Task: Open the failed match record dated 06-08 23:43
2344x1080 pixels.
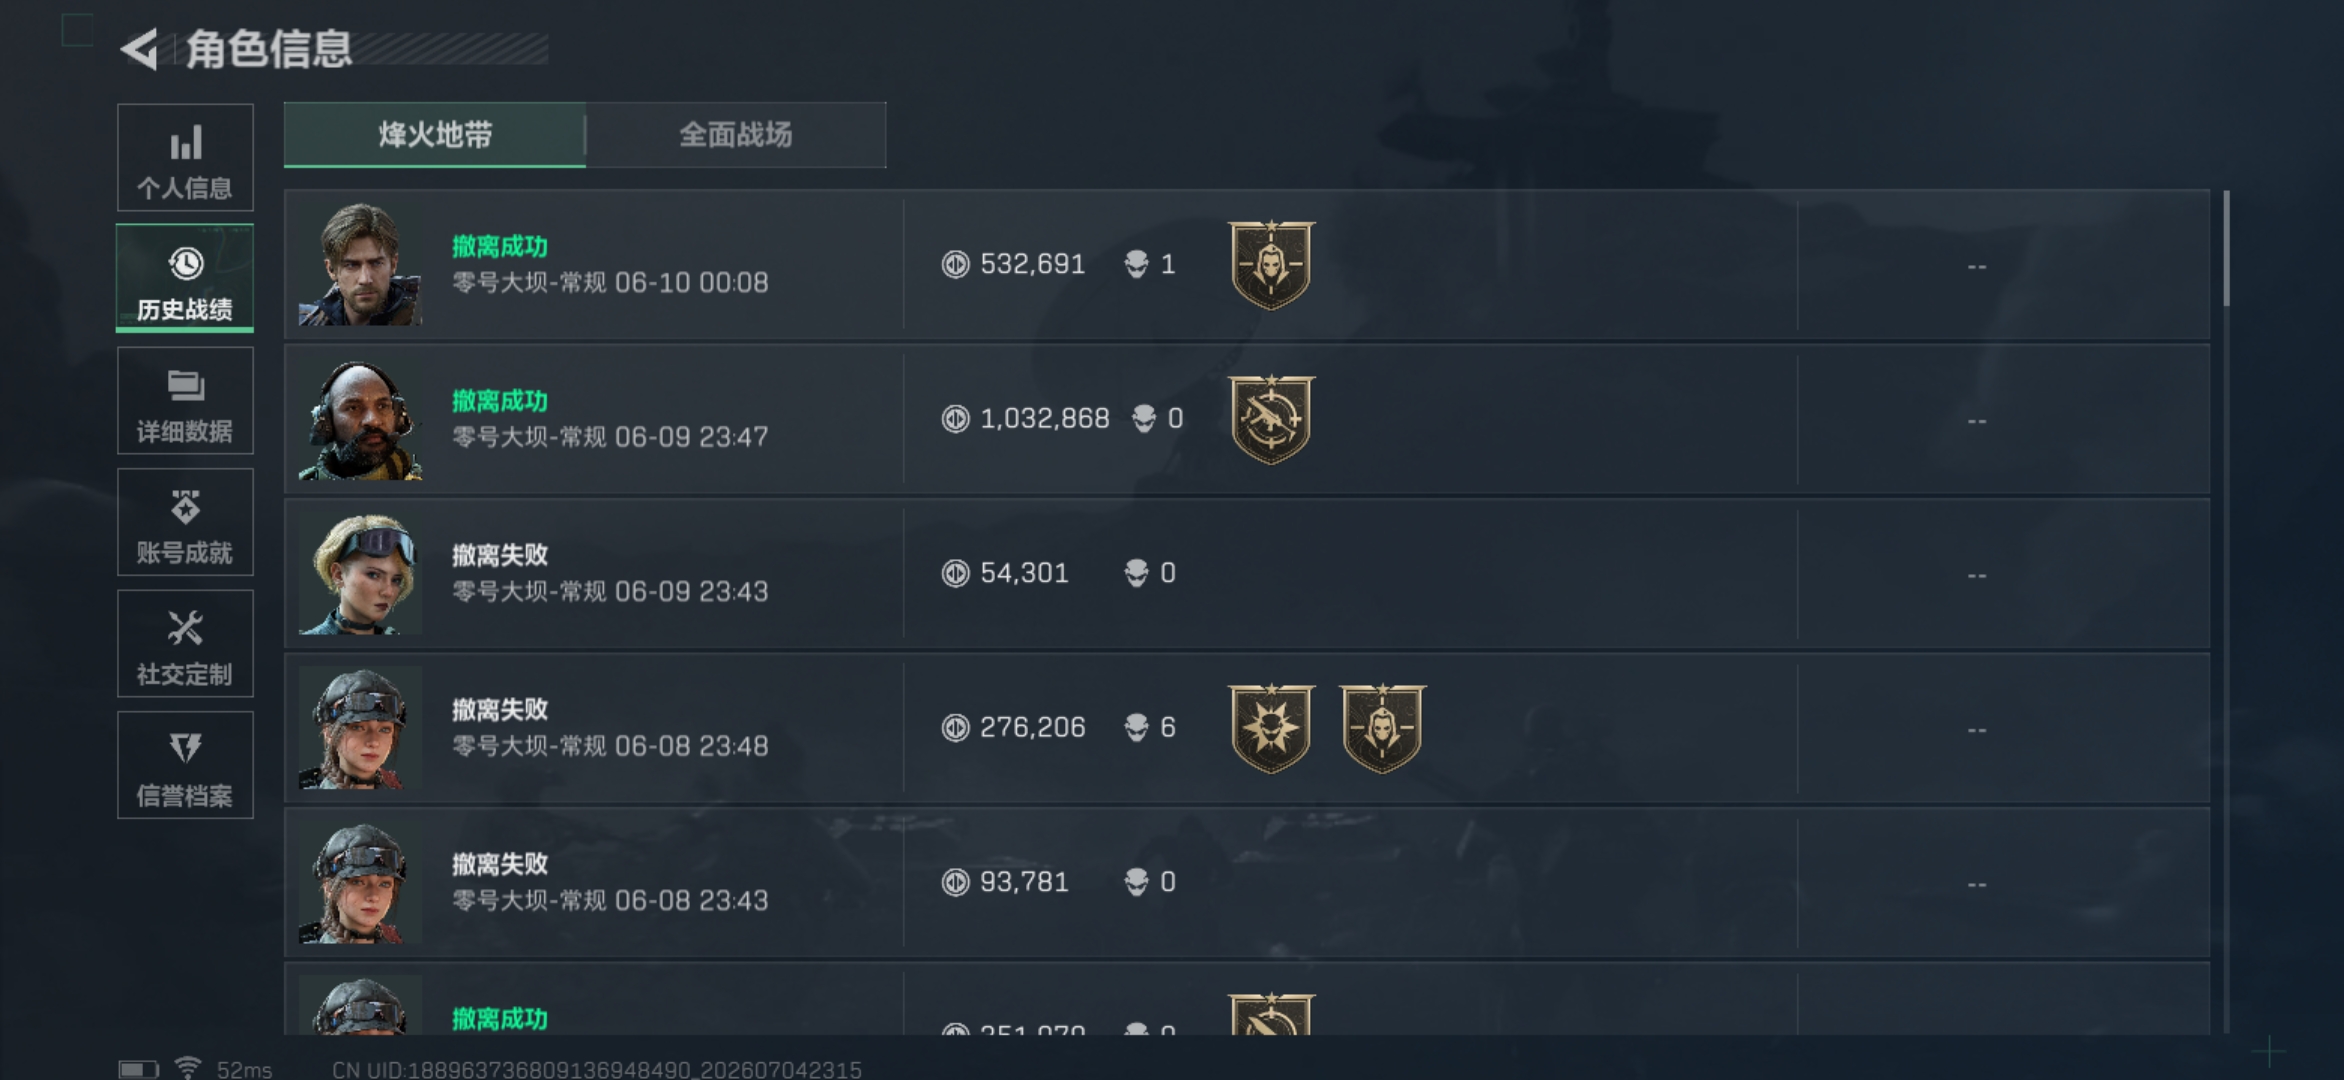Action: [x=1247, y=883]
